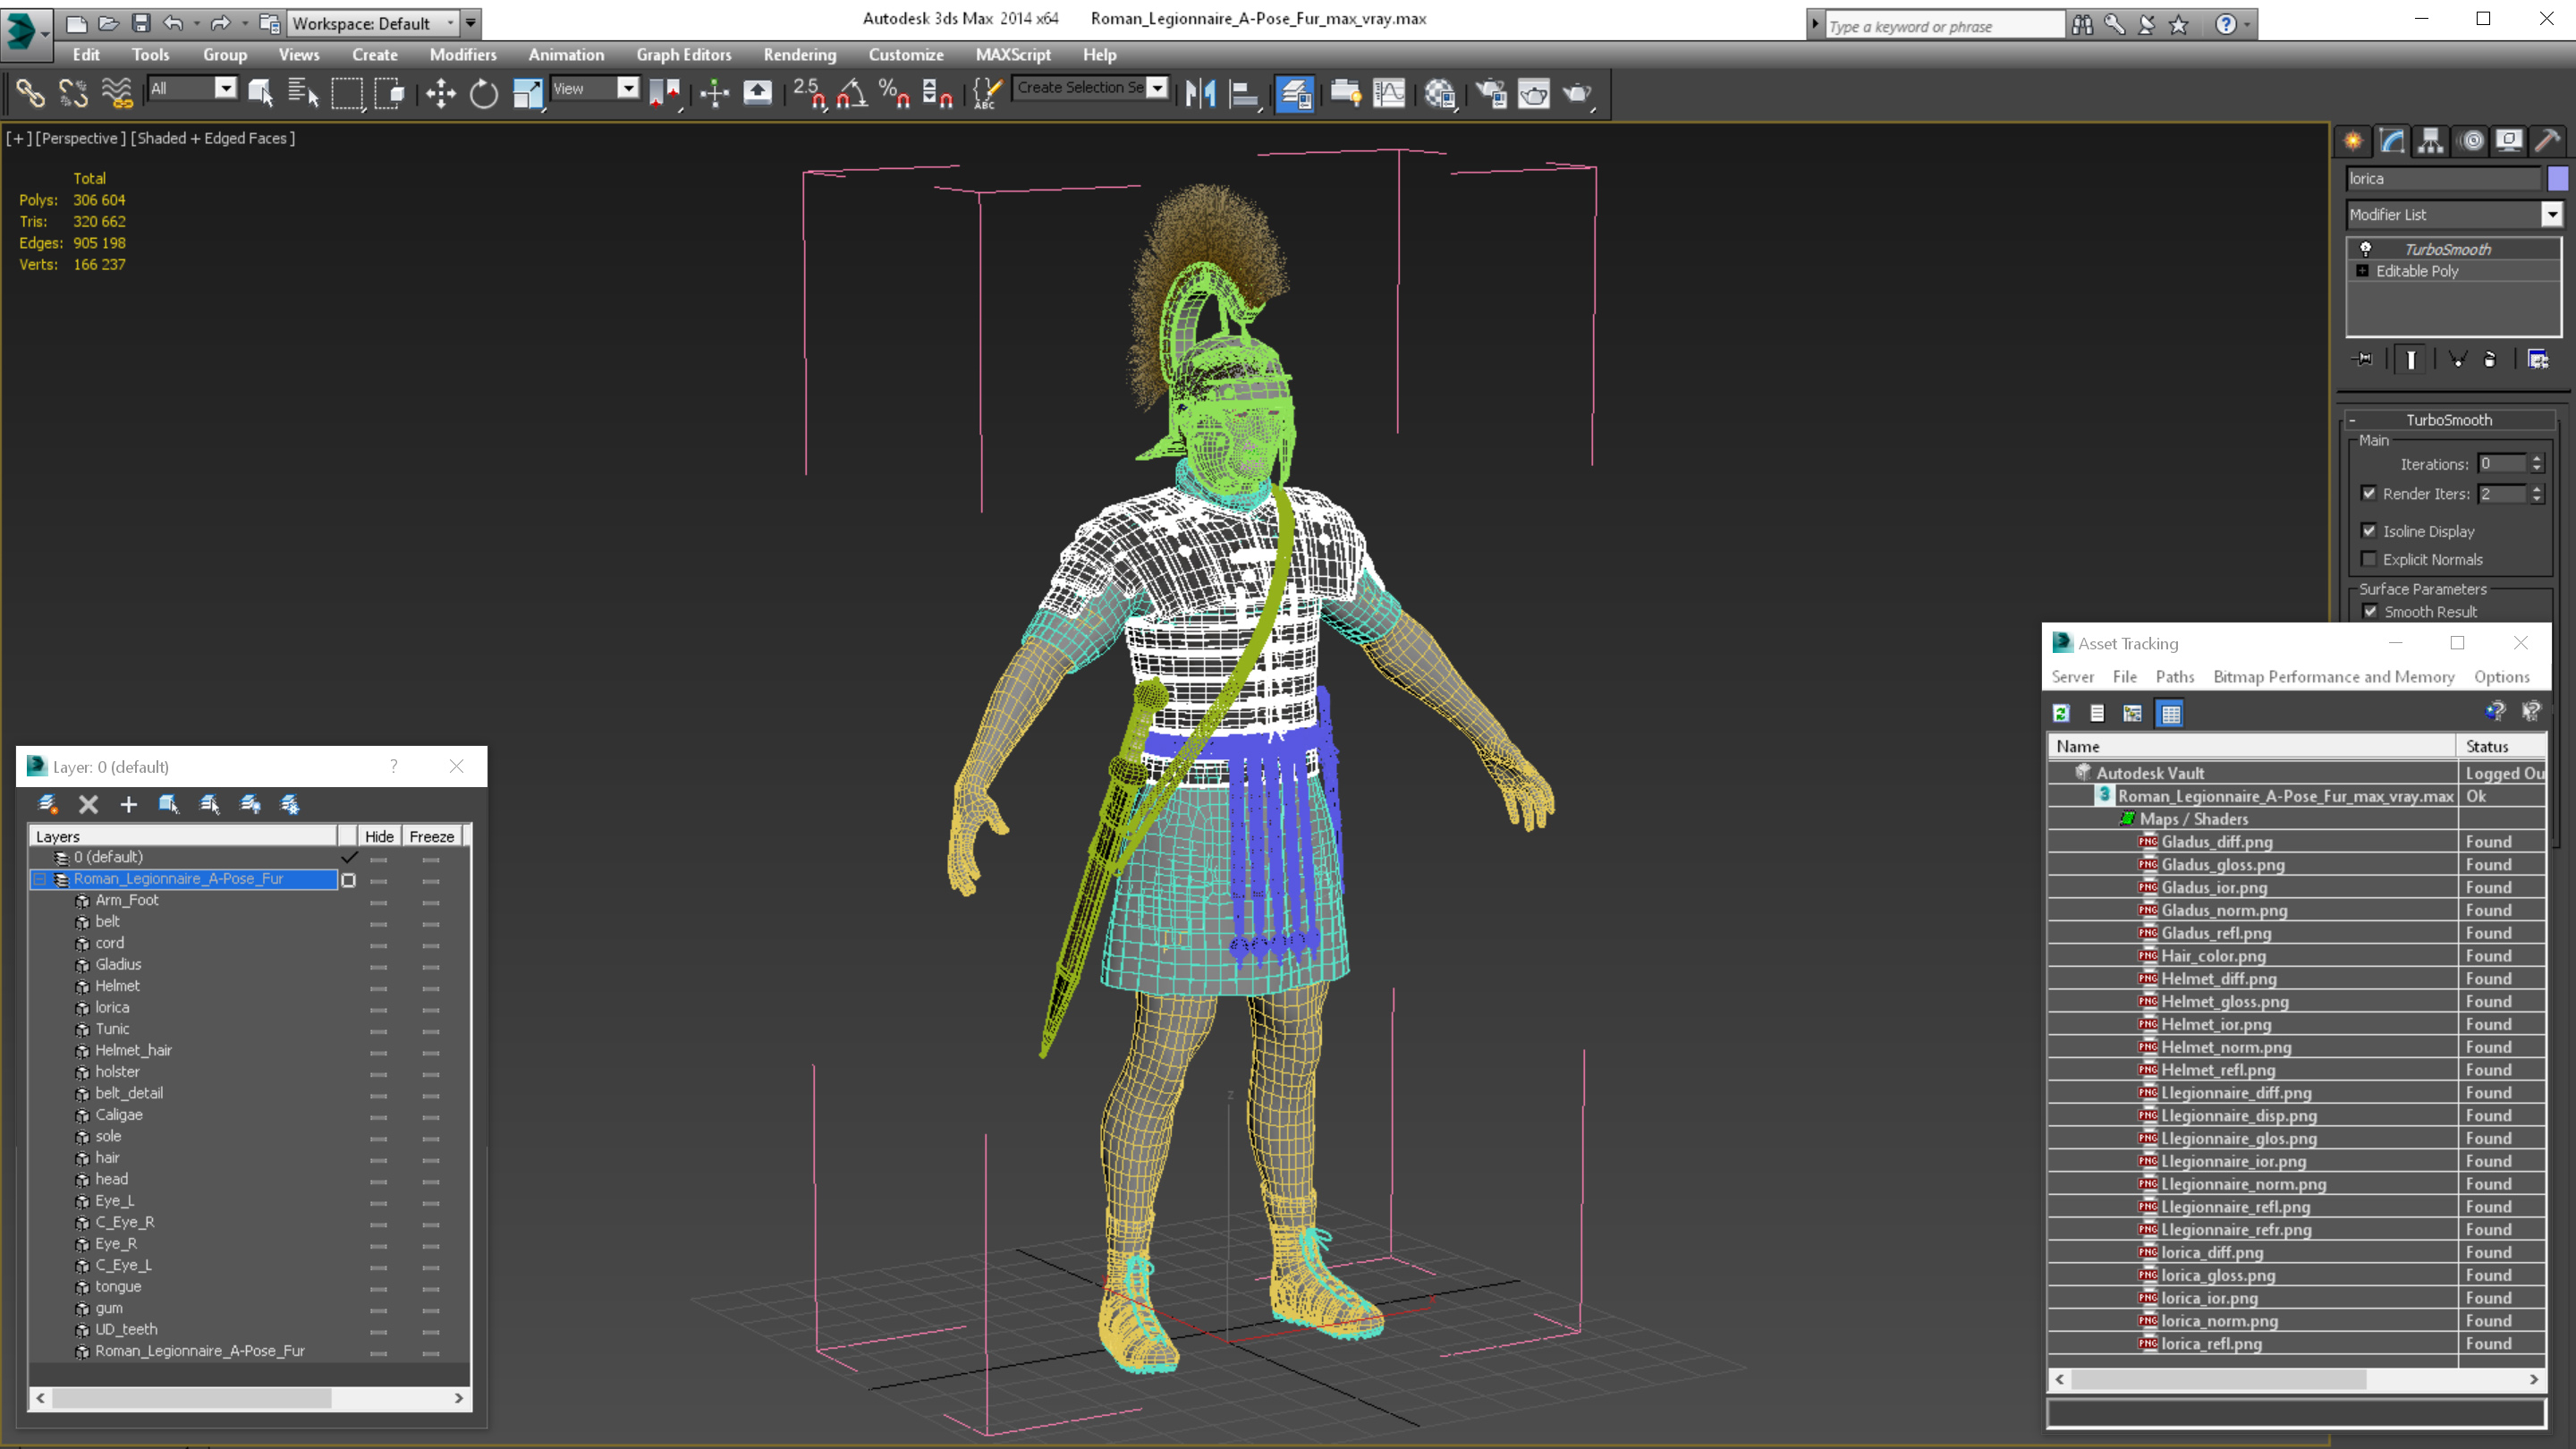The image size is (2576, 1449).
Task: Open the Modifier List dropdown
Action: pyautogui.click(x=2551, y=214)
